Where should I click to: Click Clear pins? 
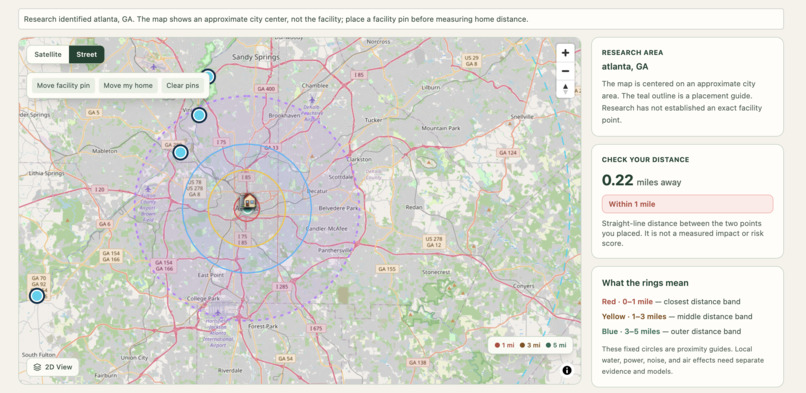tap(182, 86)
